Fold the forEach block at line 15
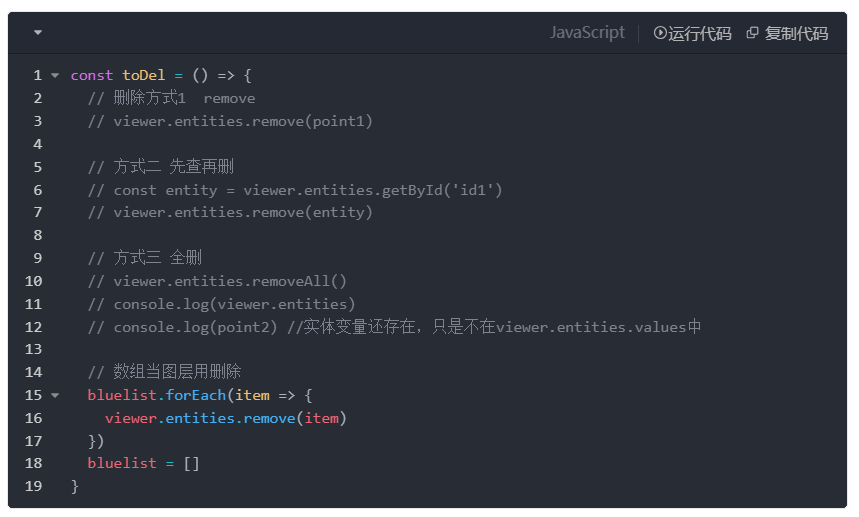This screenshot has width=859, height=517. click(x=55, y=395)
